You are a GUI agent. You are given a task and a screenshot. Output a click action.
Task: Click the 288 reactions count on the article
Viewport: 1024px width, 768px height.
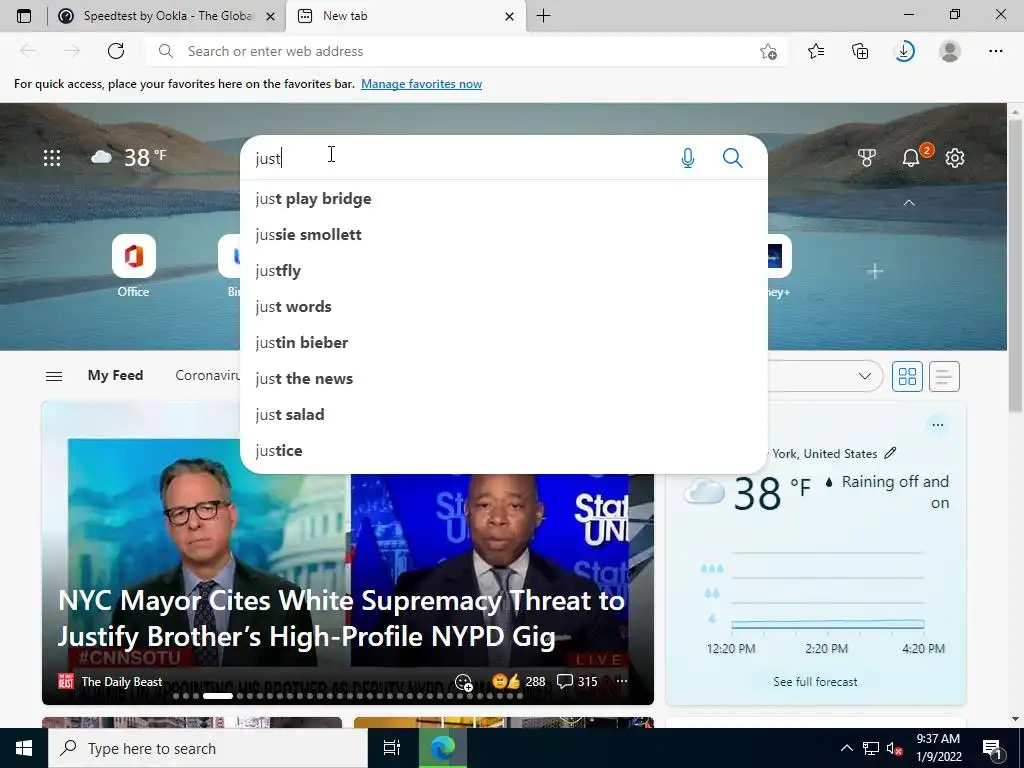click(535, 682)
